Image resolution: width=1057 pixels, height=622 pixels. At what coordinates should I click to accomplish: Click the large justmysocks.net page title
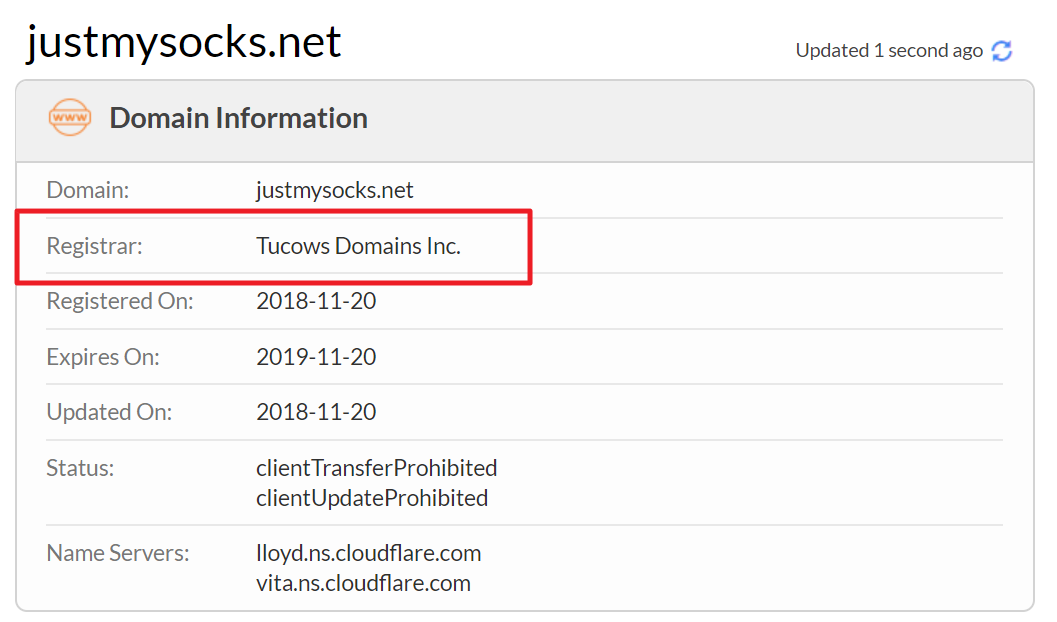(184, 42)
